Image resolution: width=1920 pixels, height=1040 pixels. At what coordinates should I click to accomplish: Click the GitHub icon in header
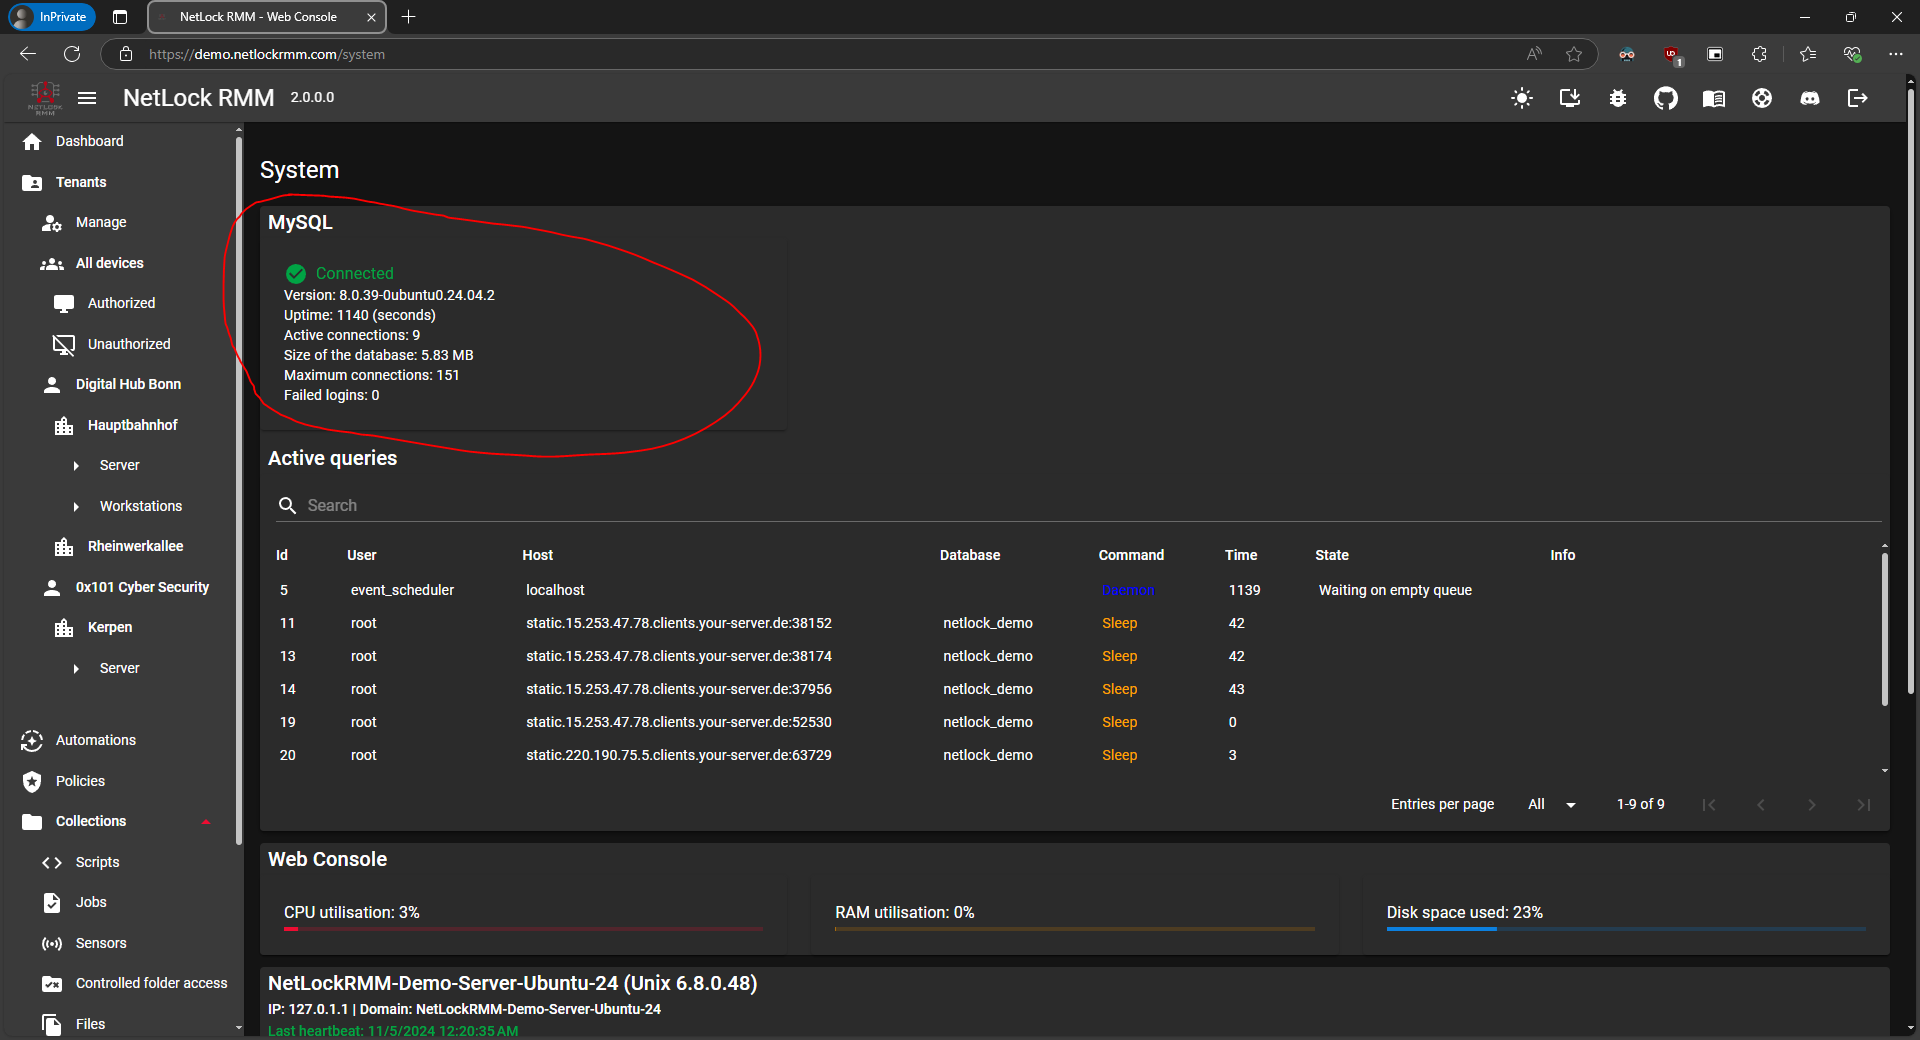pos(1665,98)
